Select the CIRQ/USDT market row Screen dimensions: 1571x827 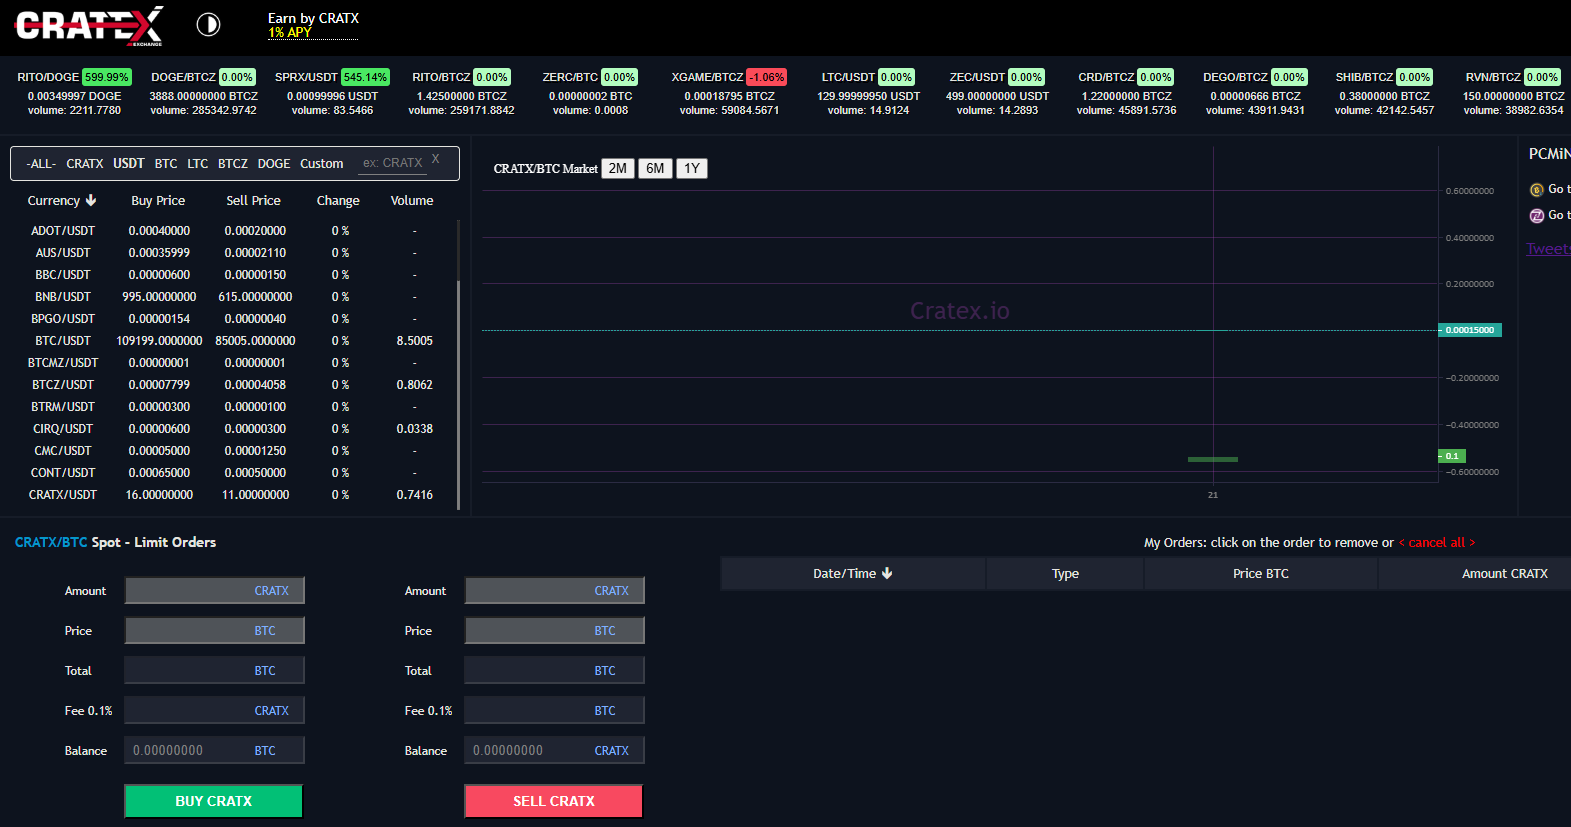(233, 428)
